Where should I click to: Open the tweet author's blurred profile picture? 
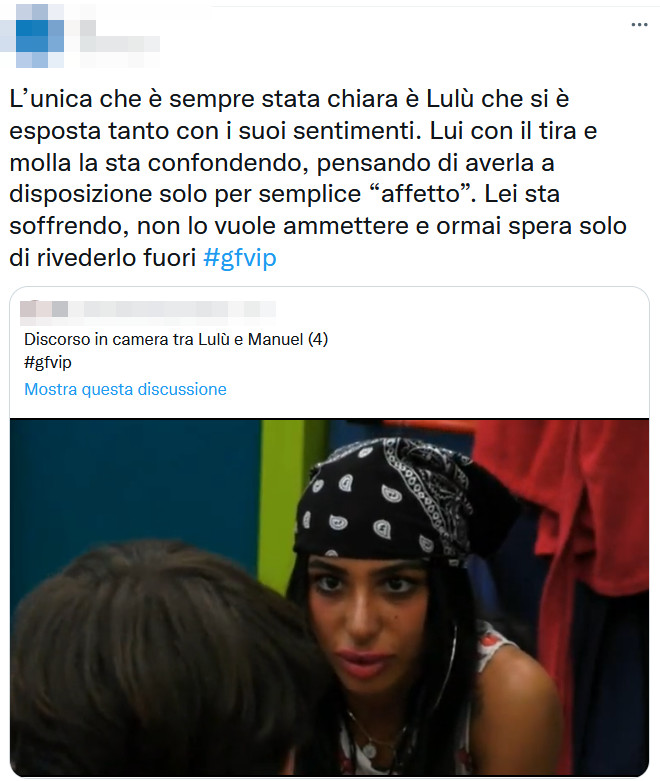[x=39, y=35]
